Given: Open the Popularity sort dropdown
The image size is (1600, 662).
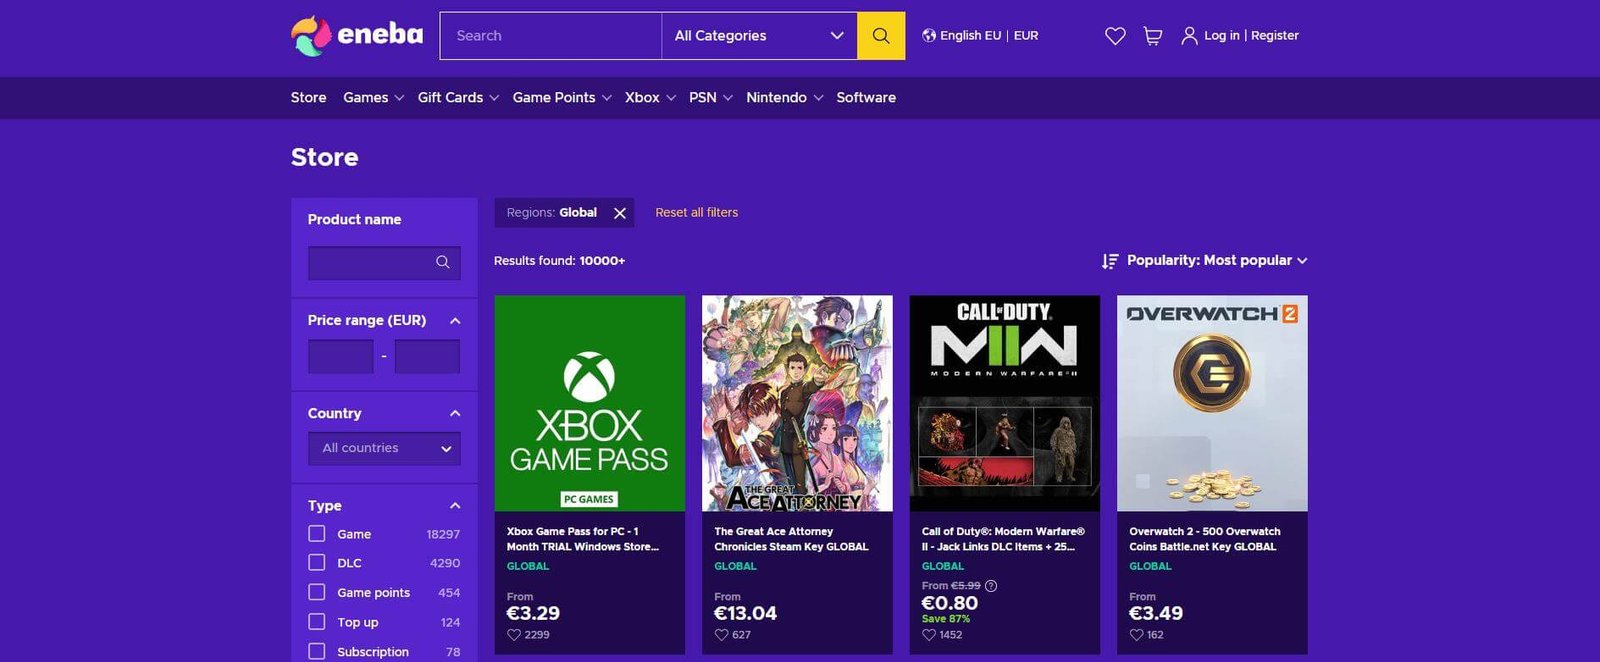Looking at the screenshot, I should pyautogui.click(x=1206, y=260).
